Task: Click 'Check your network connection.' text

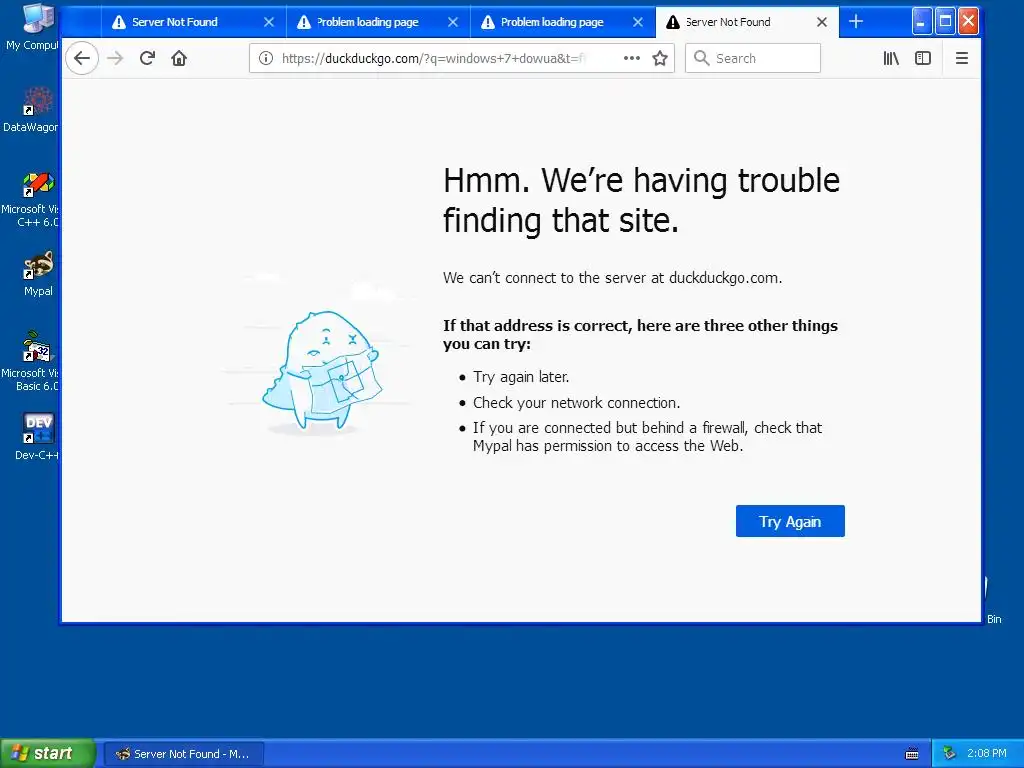Action: (x=577, y=402)
